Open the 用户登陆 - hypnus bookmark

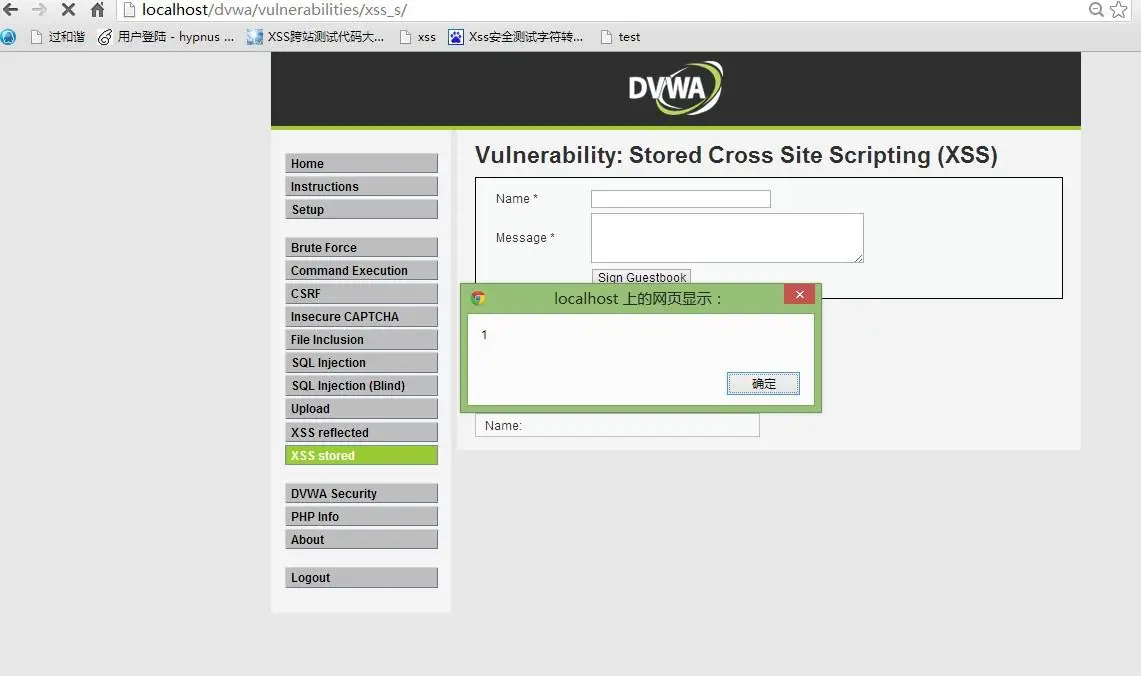click(167, 37)
